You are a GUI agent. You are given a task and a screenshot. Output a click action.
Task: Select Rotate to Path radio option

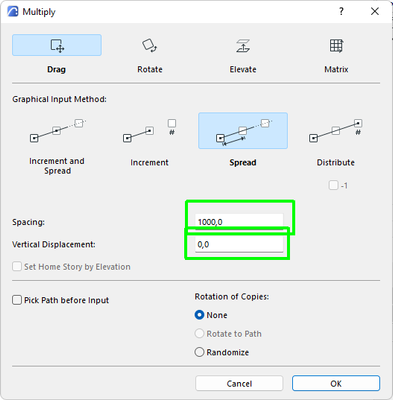(199, 334)
